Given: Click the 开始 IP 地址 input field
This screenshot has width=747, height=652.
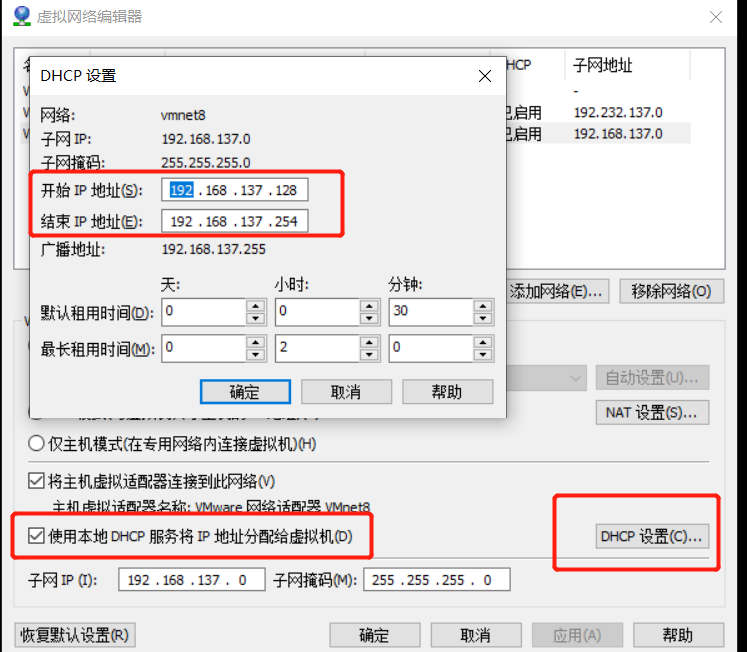Looking at the screenshot, I should point(234,190).
